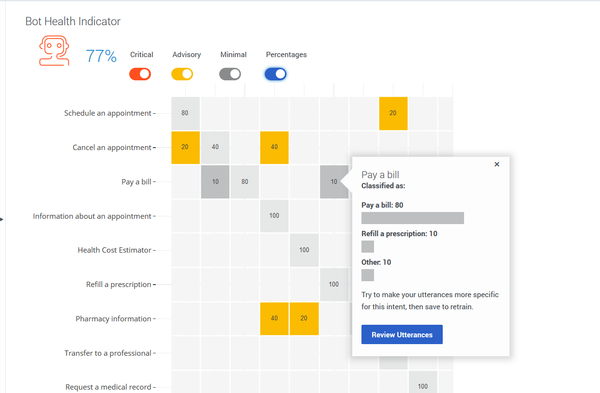
Task: Click the Pay a bill 80 cell
Action: 245,182
